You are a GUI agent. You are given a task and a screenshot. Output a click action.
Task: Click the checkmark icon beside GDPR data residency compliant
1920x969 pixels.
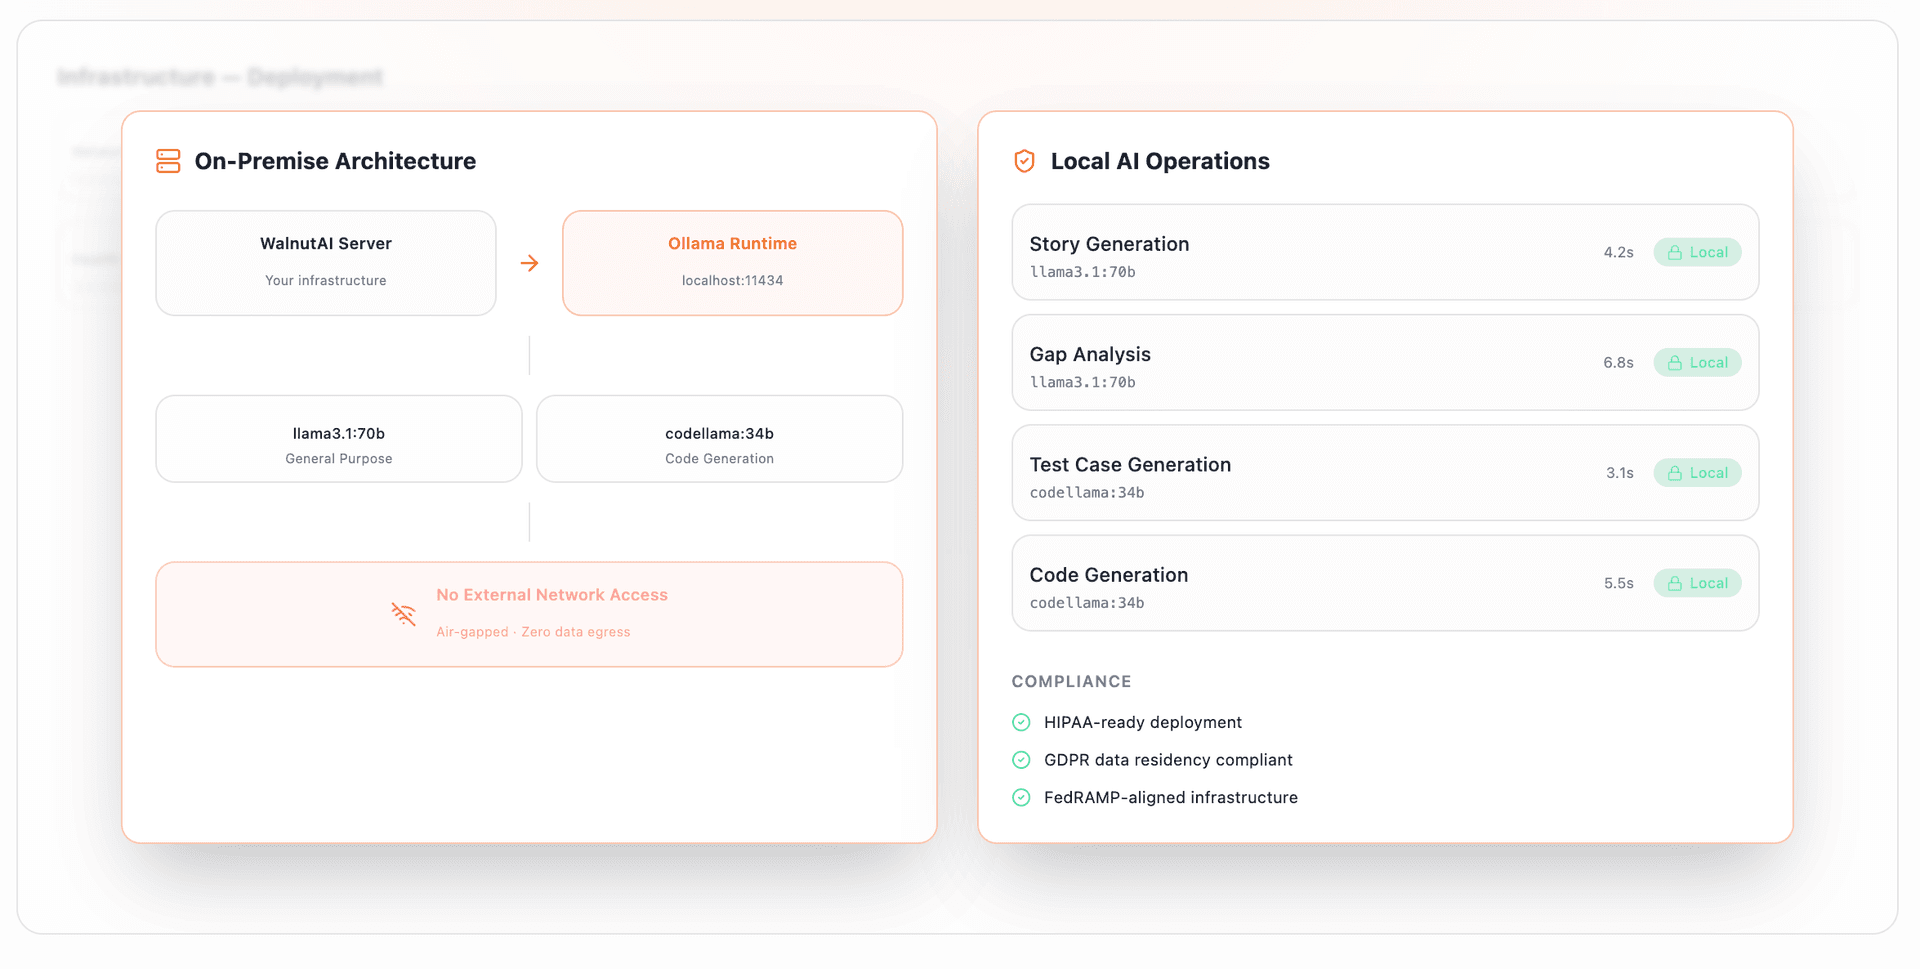1021,760
